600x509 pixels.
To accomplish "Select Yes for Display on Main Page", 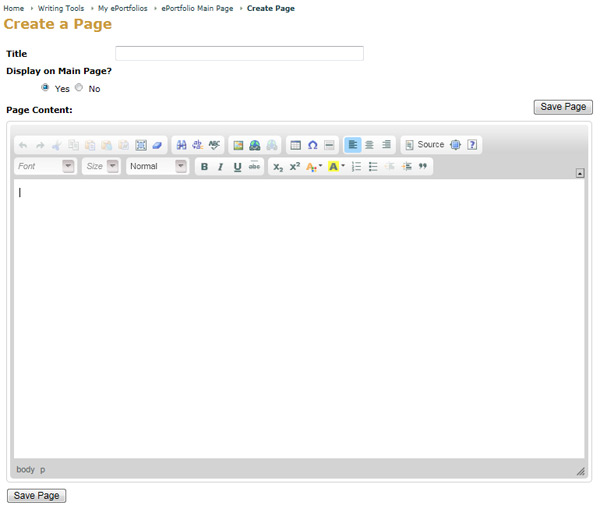I will tap(45, 88).
